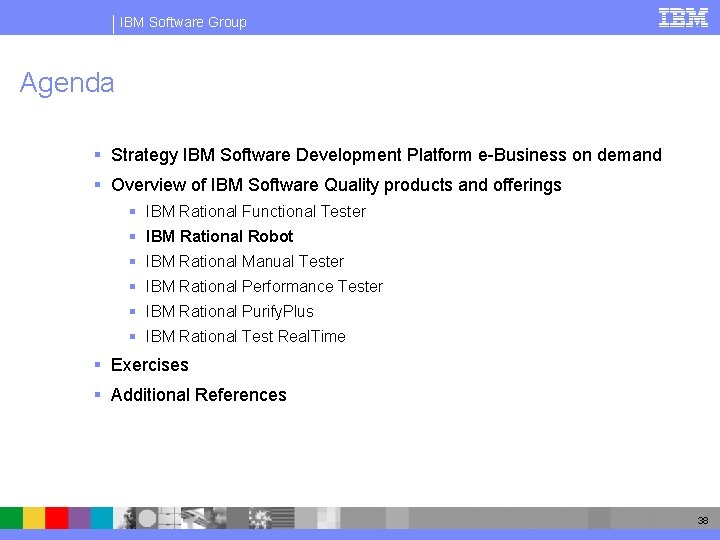This screenshot has height=540, width=720.
Task: Click the 'Exercises' agenda item
Action: 150,365
